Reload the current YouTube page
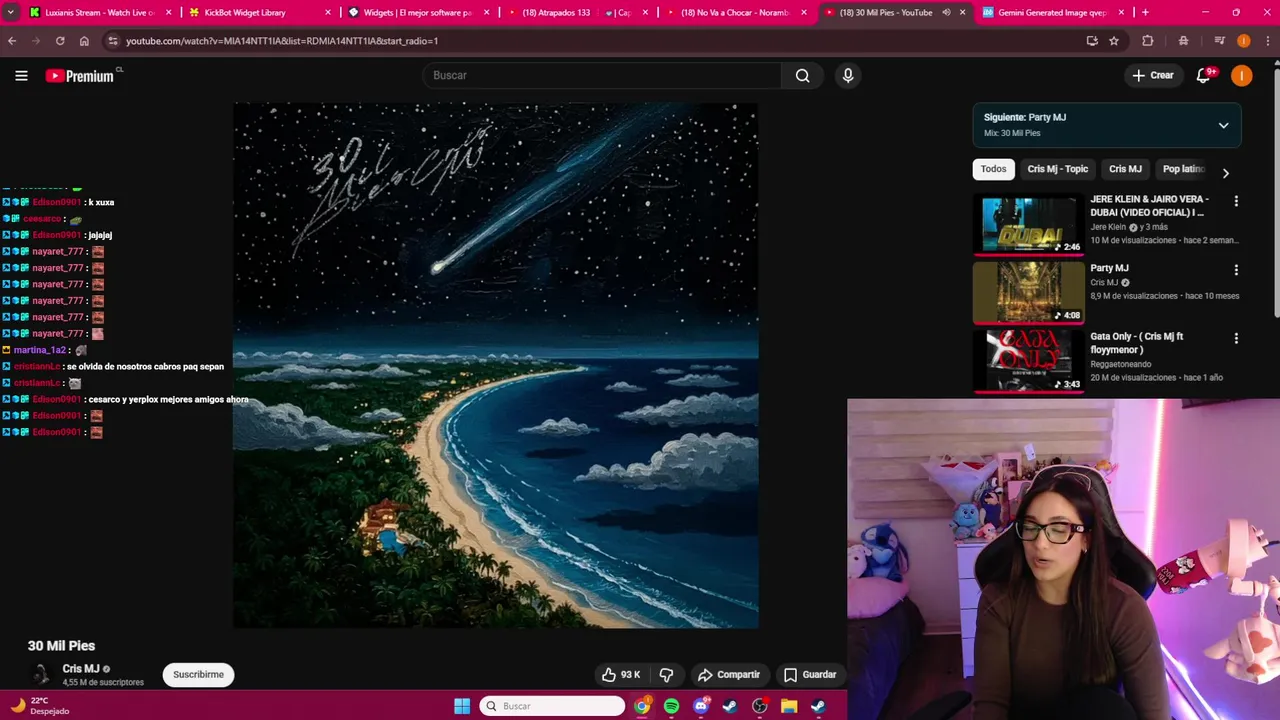 point(60,41)
